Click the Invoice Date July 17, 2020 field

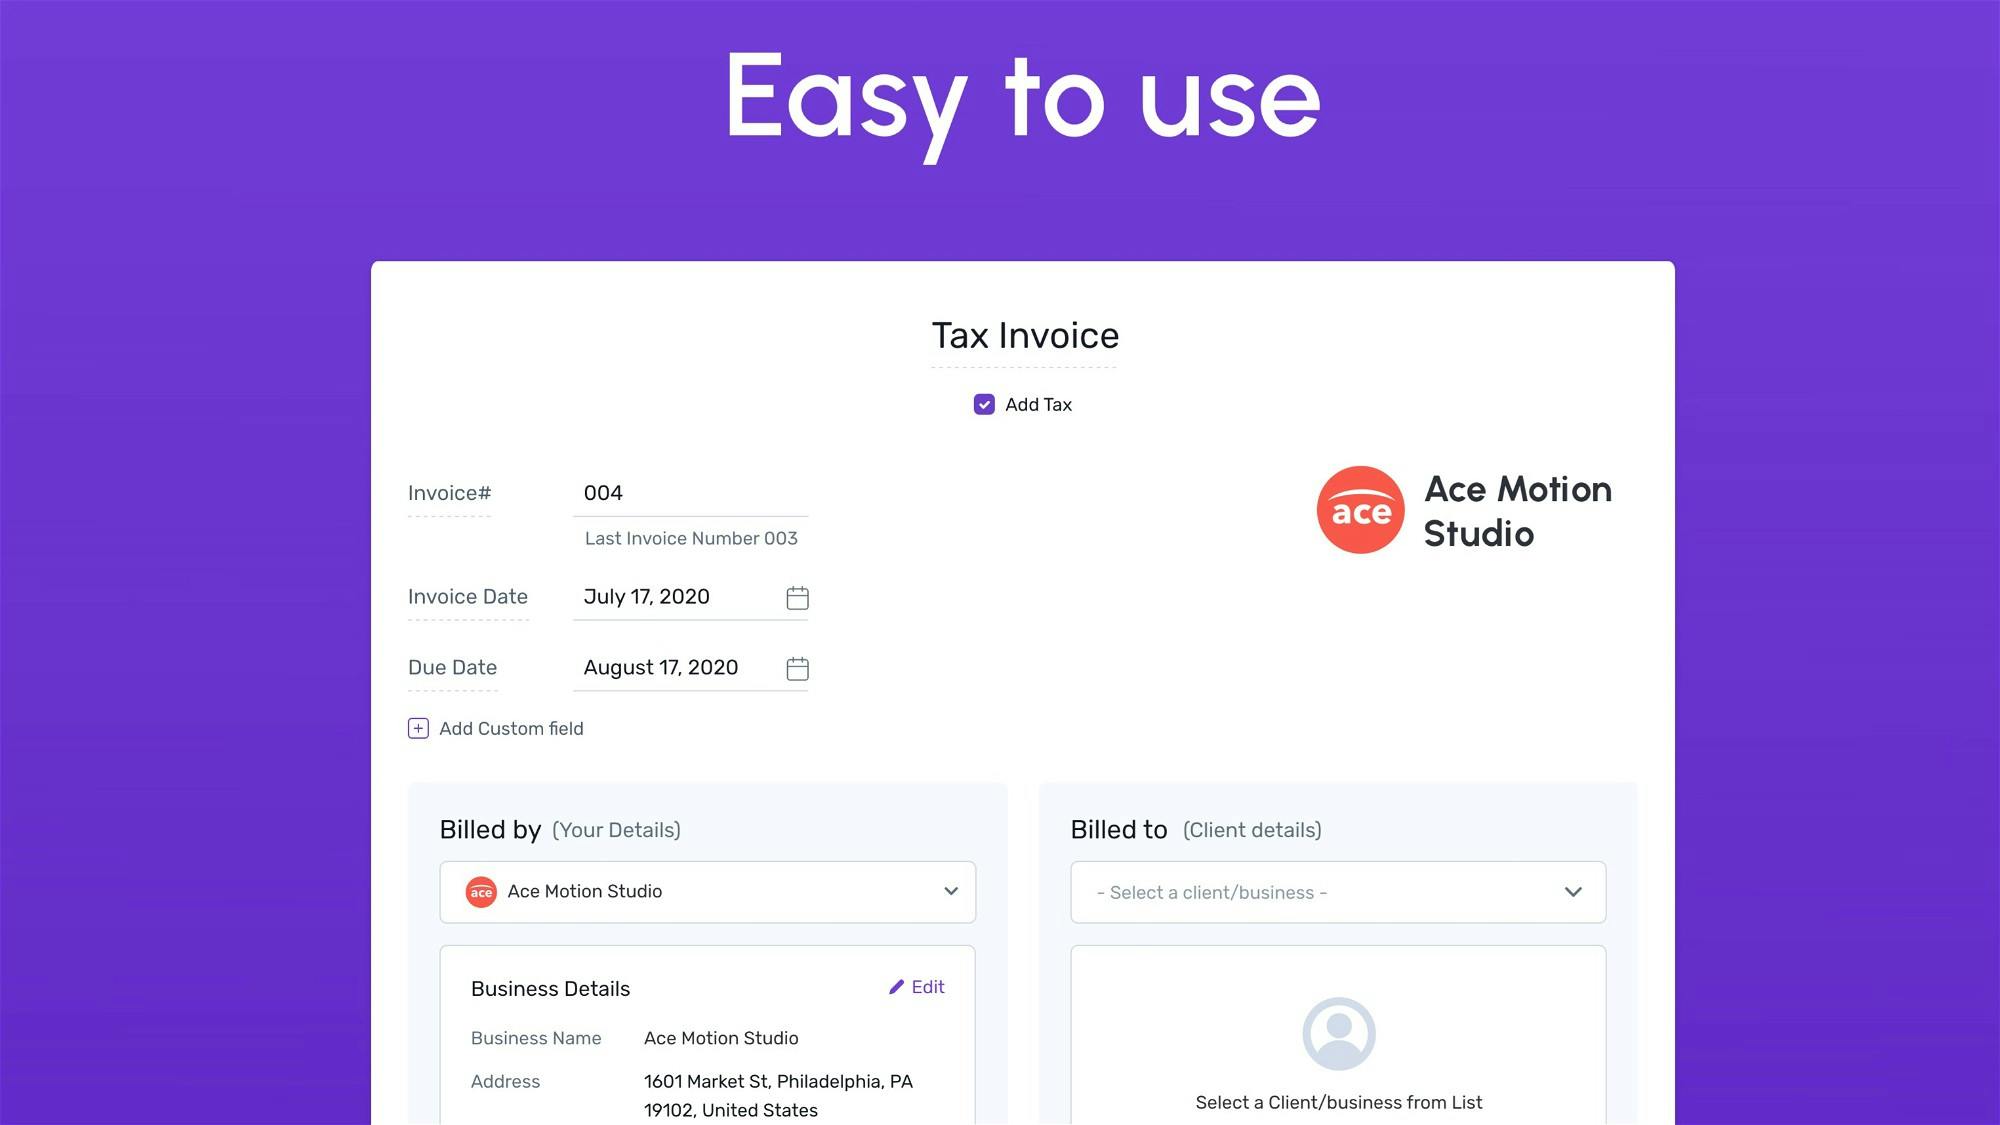click(660, 597)
